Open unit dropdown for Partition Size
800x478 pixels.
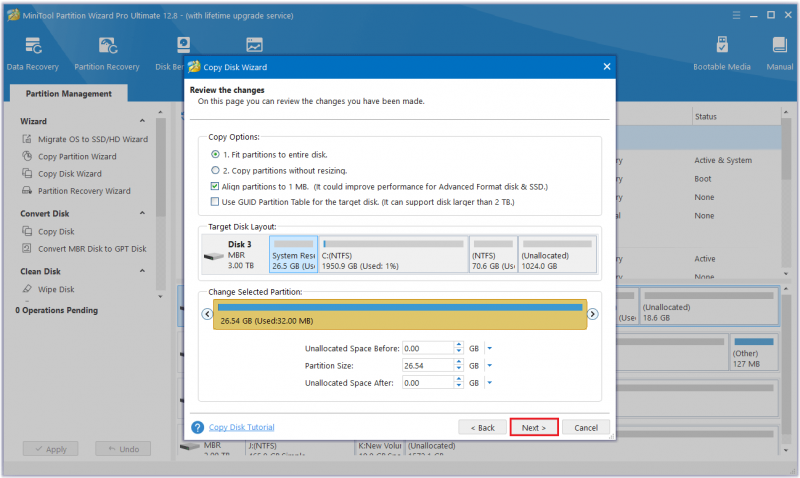[490, 366]
